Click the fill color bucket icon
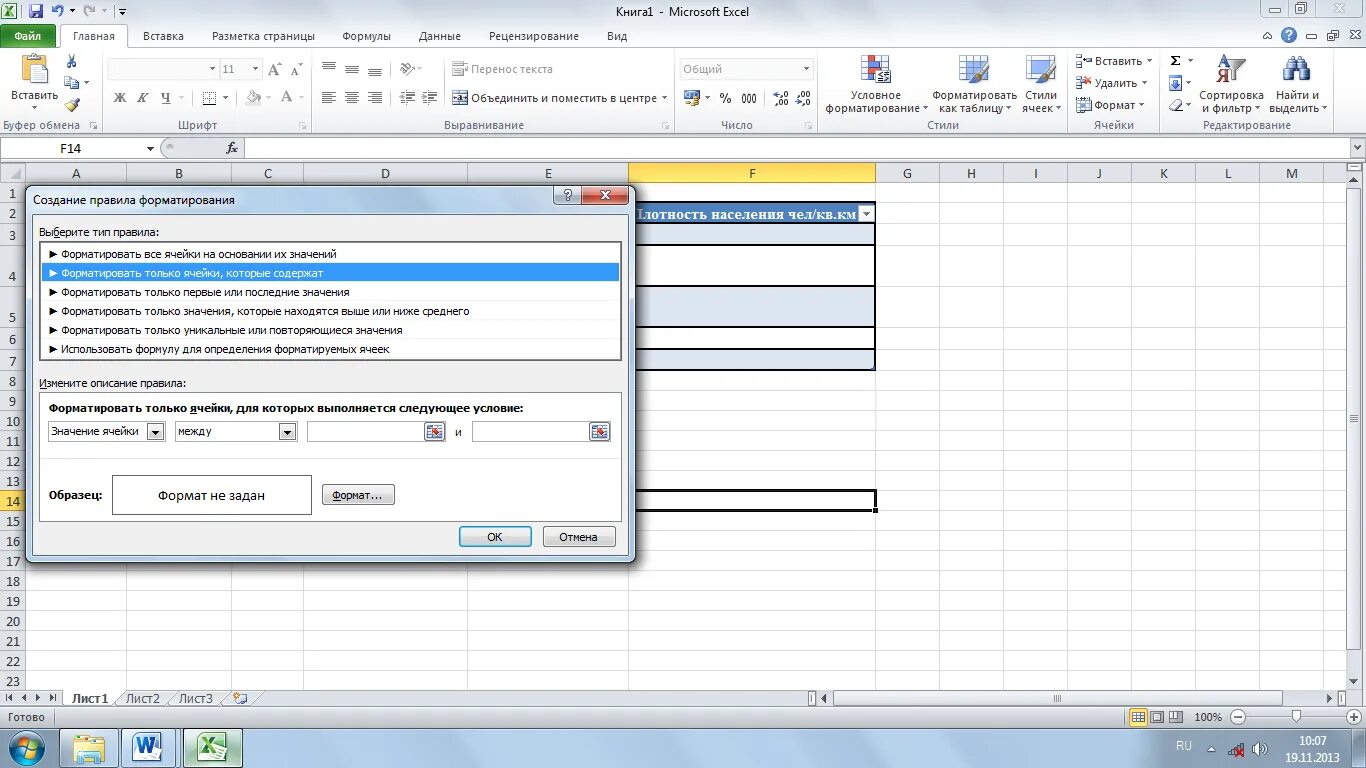This screenshot has width=1366, height=768. (254, 97)
